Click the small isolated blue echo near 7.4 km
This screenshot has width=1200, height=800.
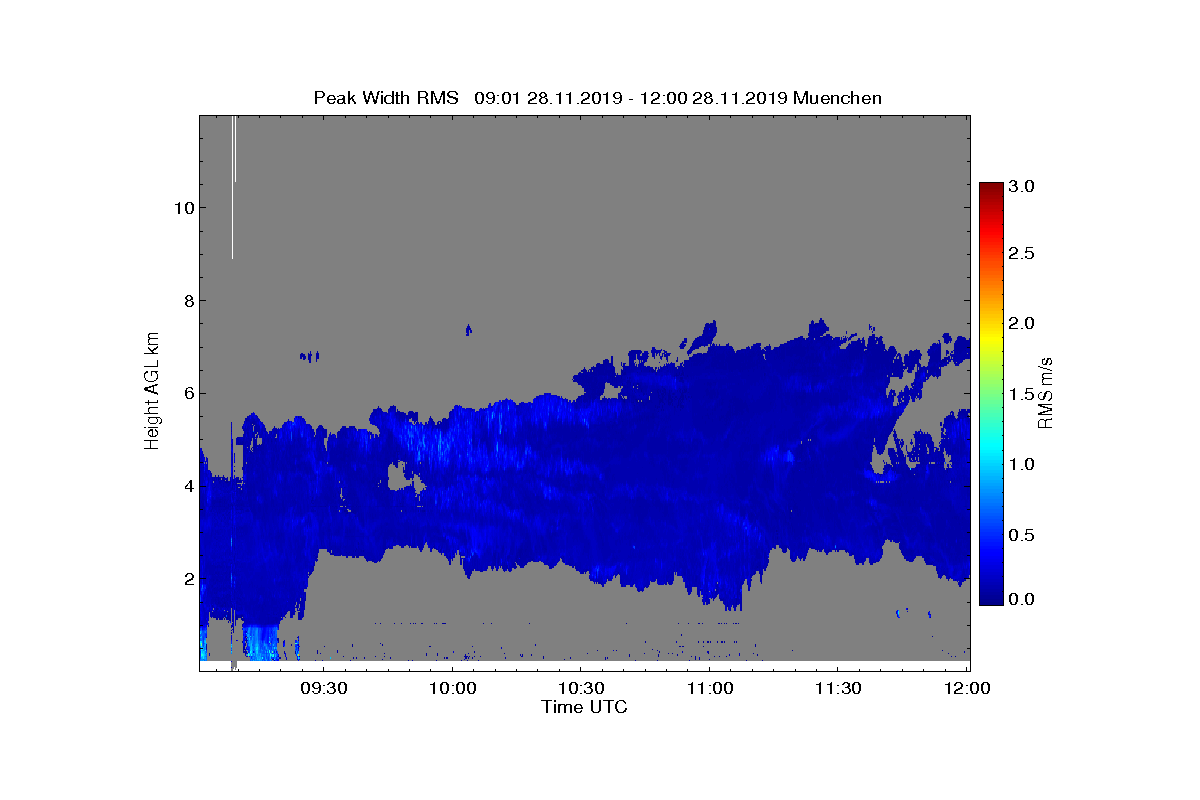tap(468, 329)
